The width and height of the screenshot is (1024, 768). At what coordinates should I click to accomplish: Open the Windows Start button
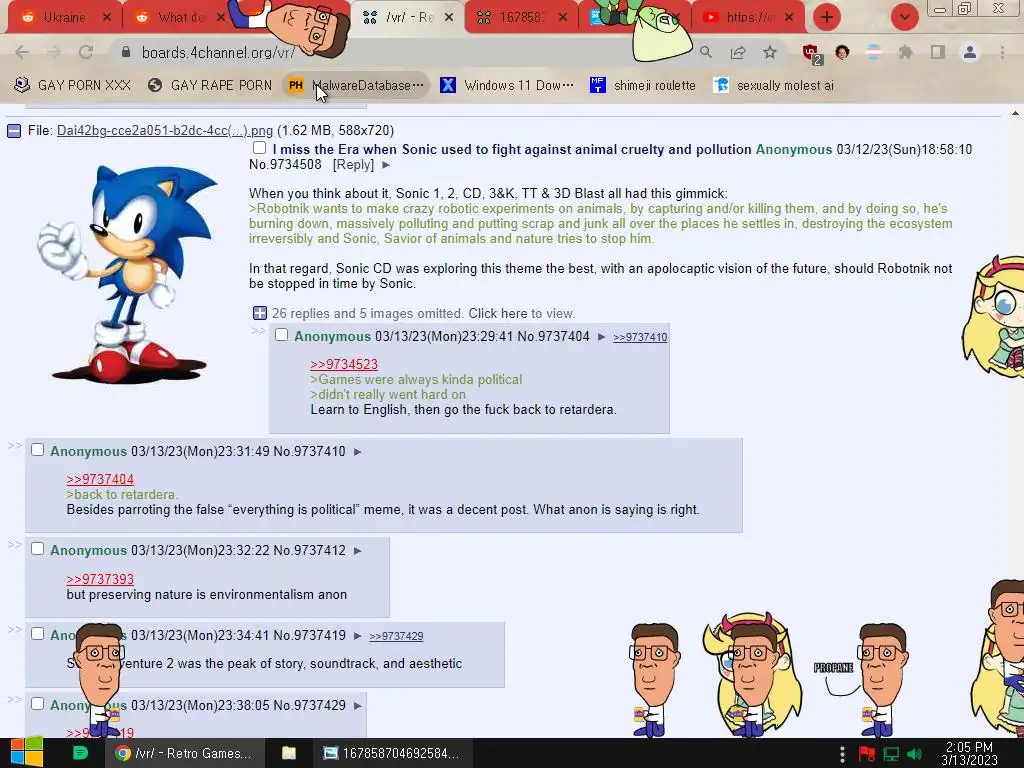[26, 752]
